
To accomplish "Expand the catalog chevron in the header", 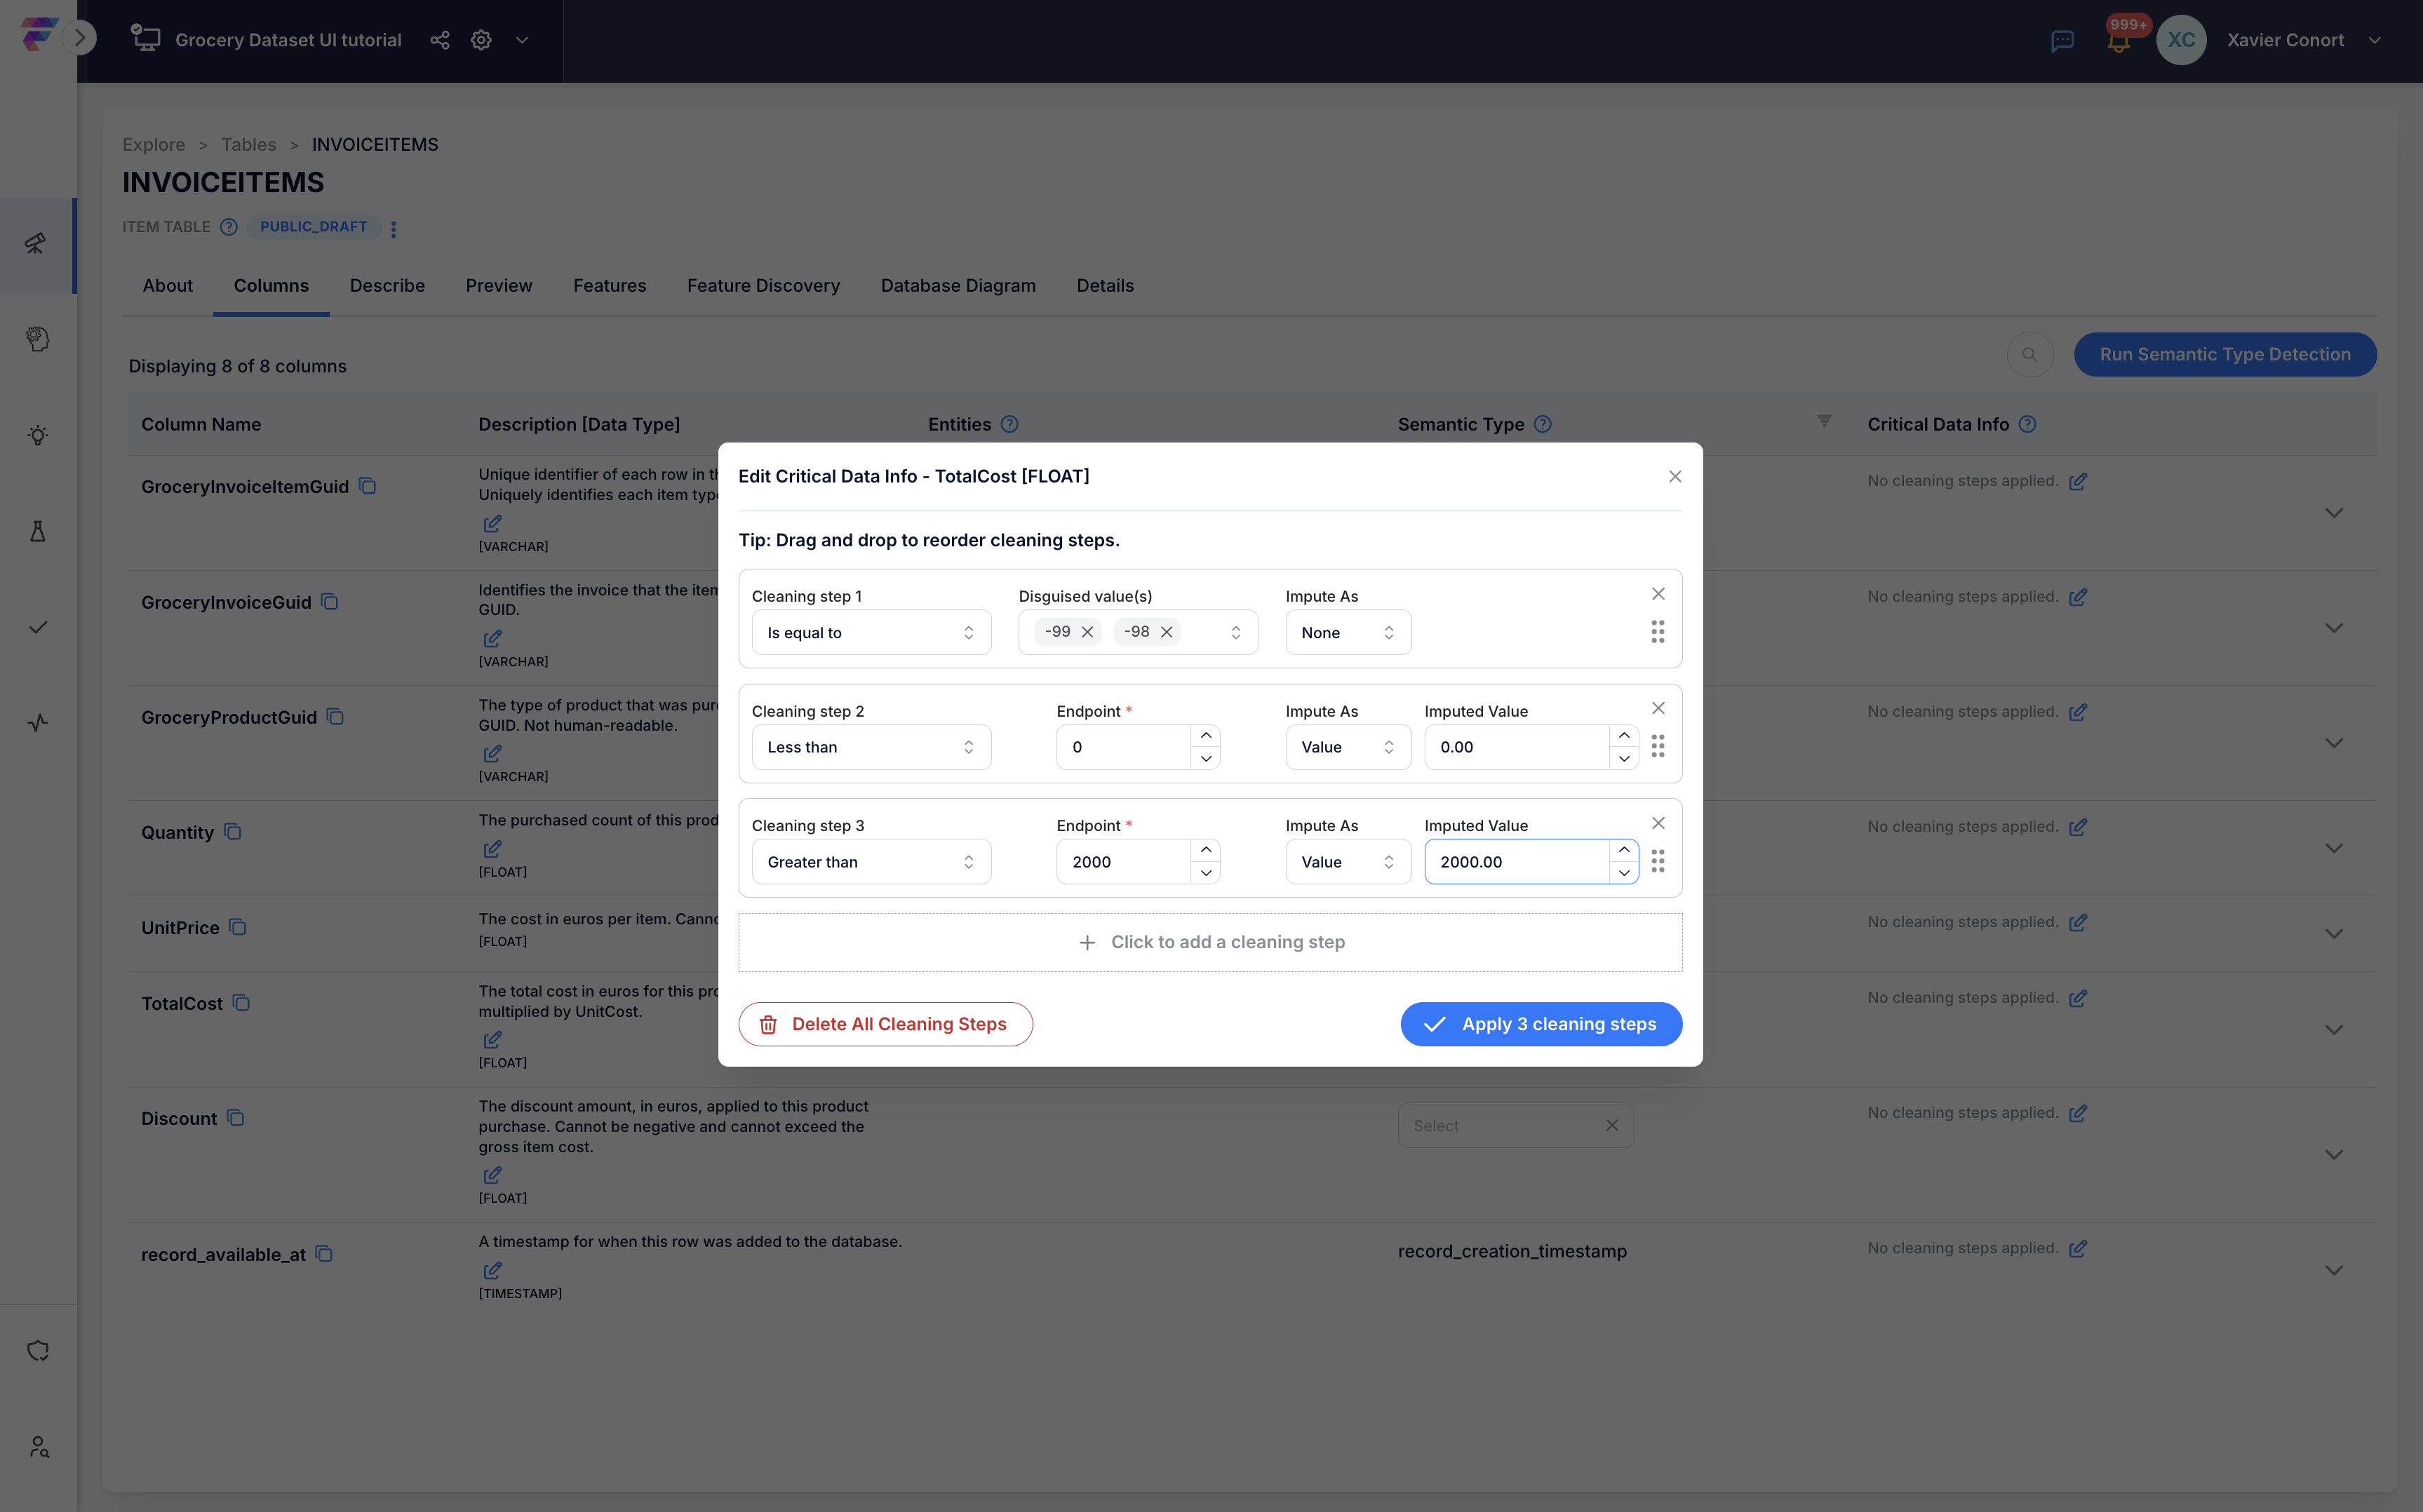I will [x=522, y=40].
